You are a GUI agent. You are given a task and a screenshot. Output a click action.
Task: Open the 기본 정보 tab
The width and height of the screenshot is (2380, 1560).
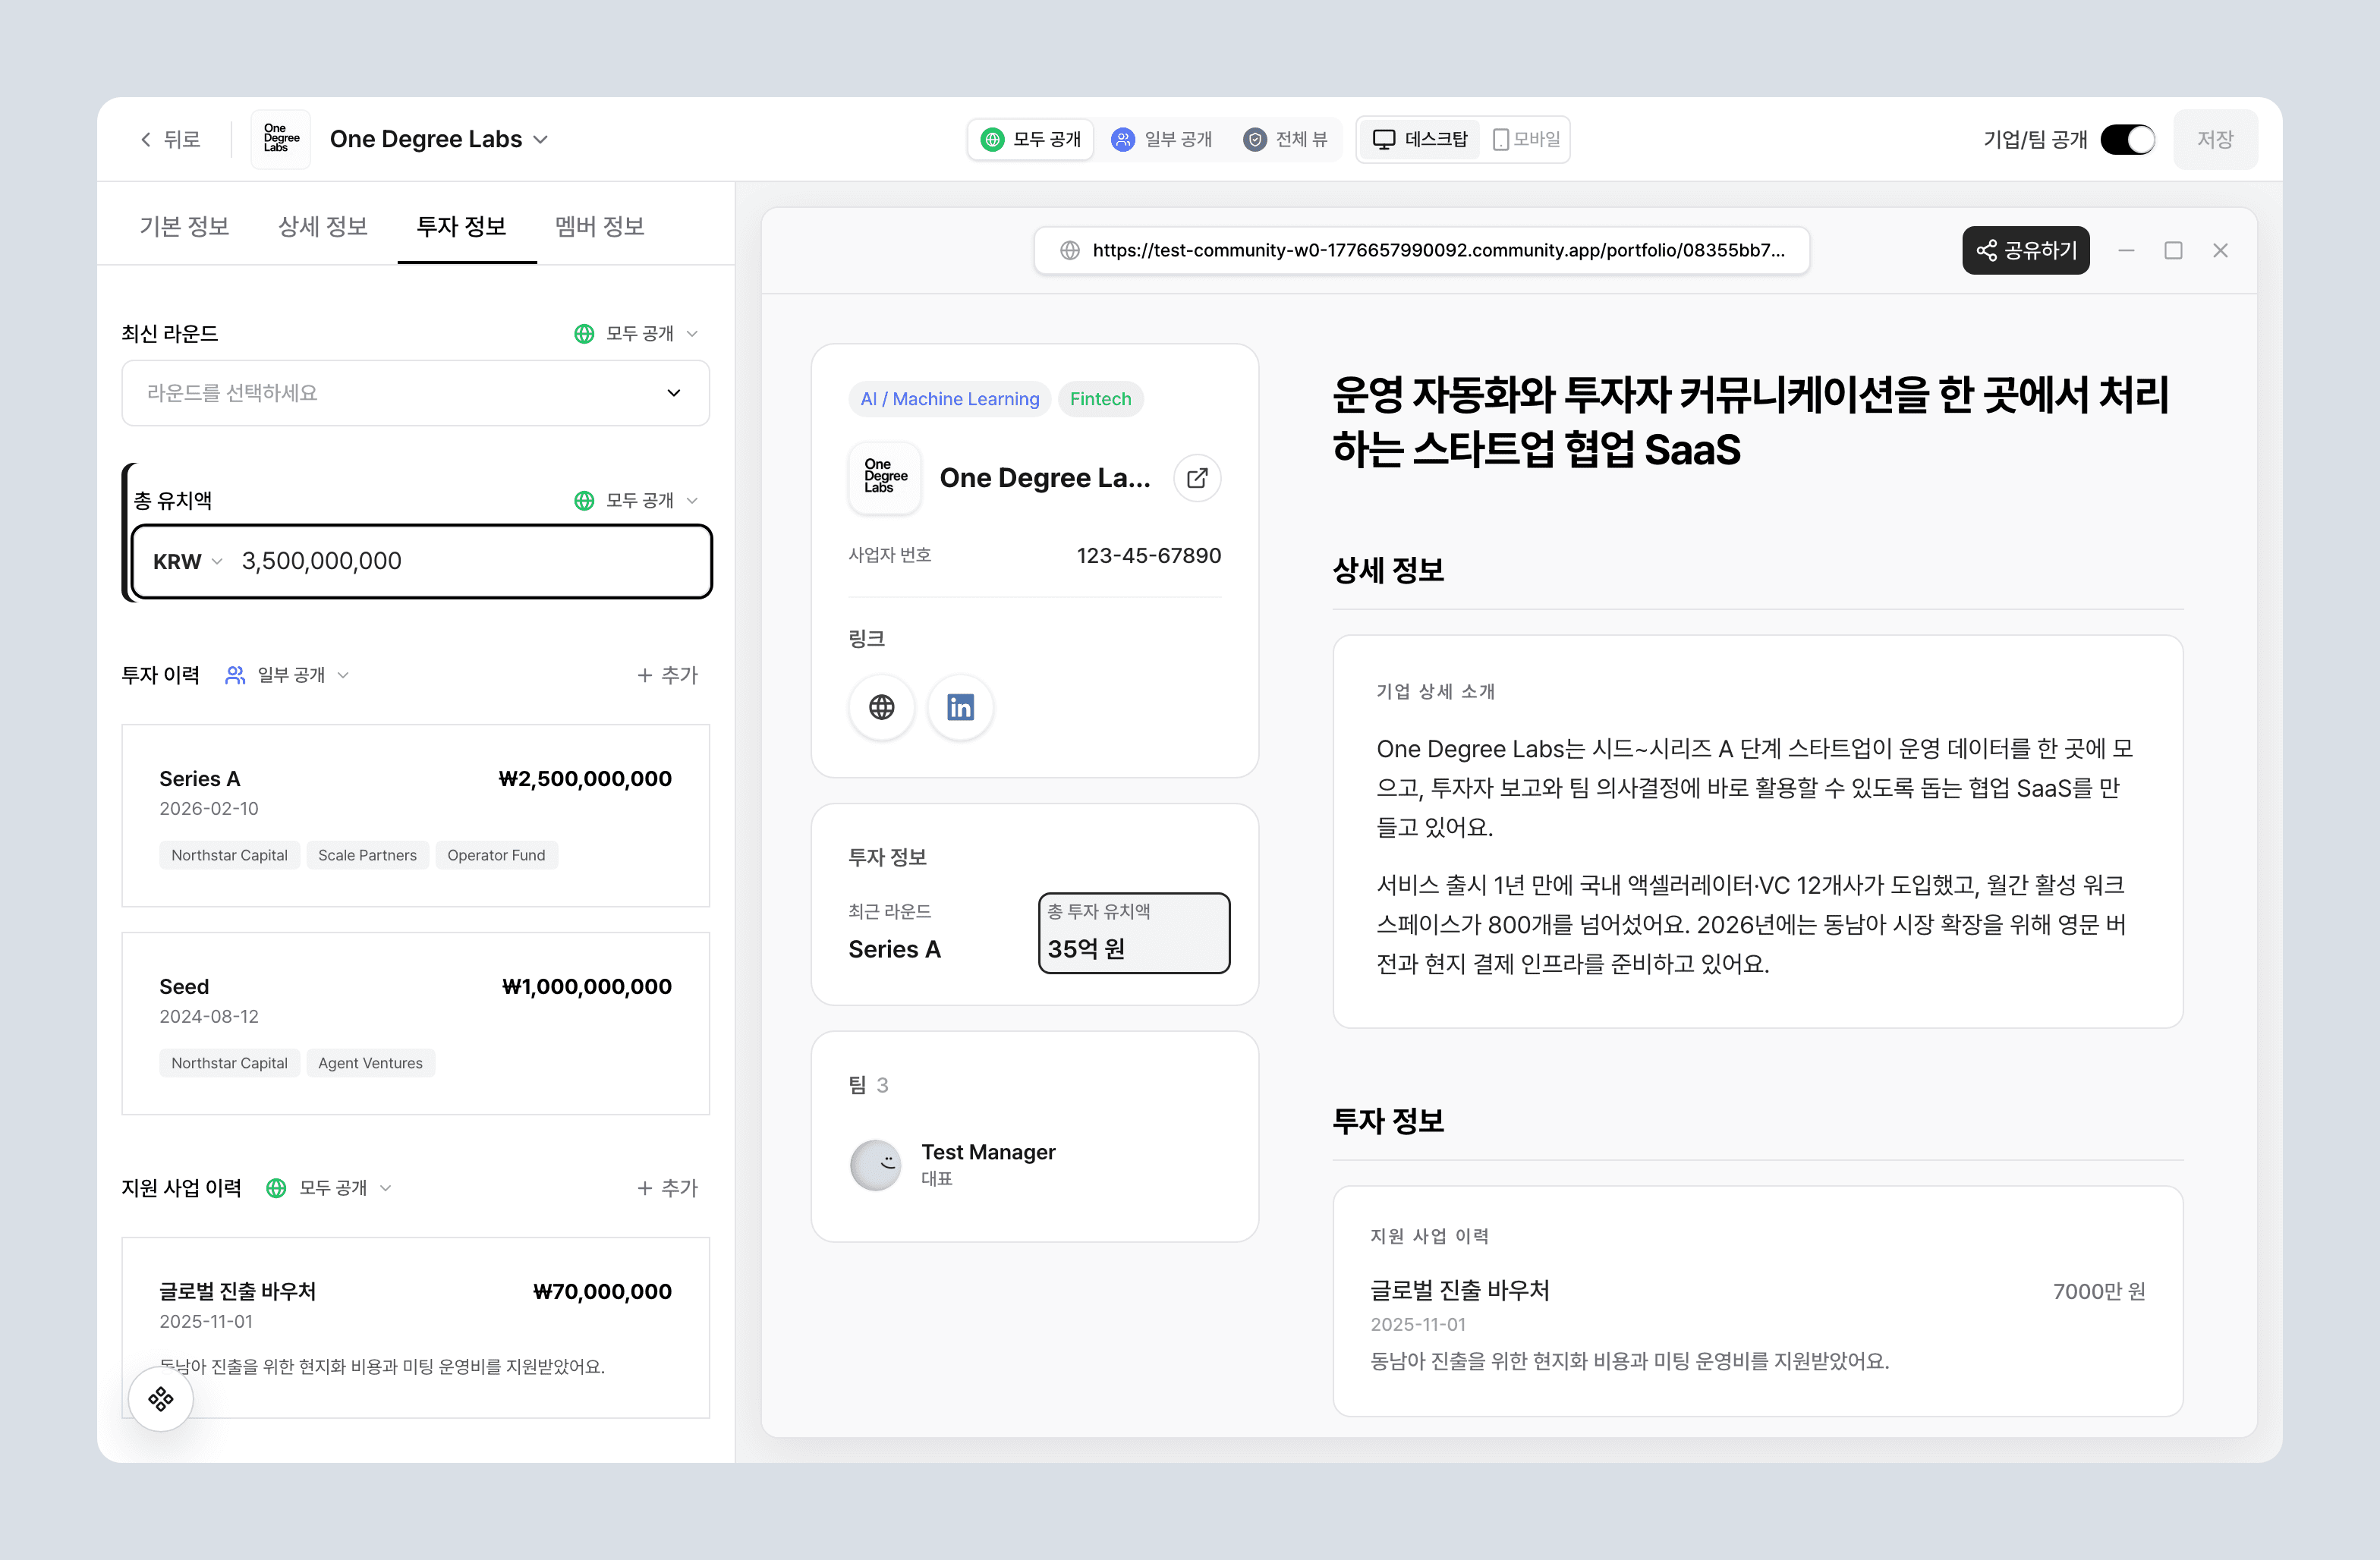[184, 226]
